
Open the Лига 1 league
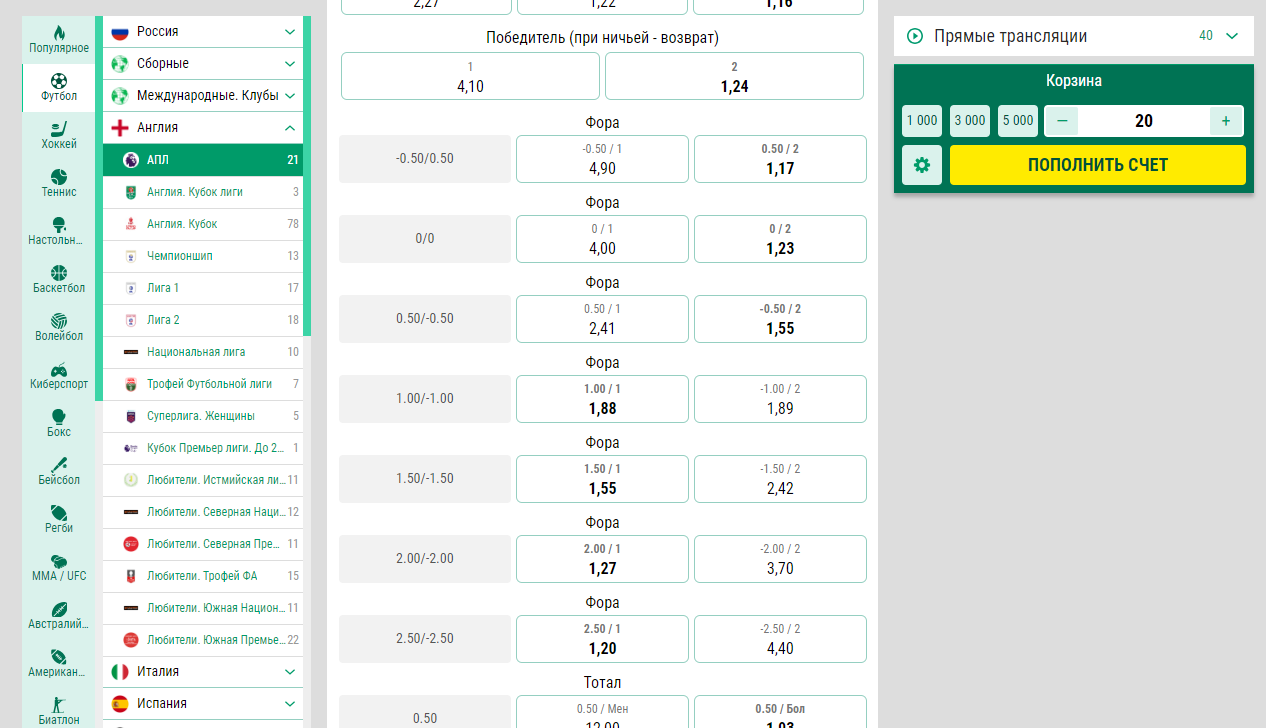click(203, 288)
